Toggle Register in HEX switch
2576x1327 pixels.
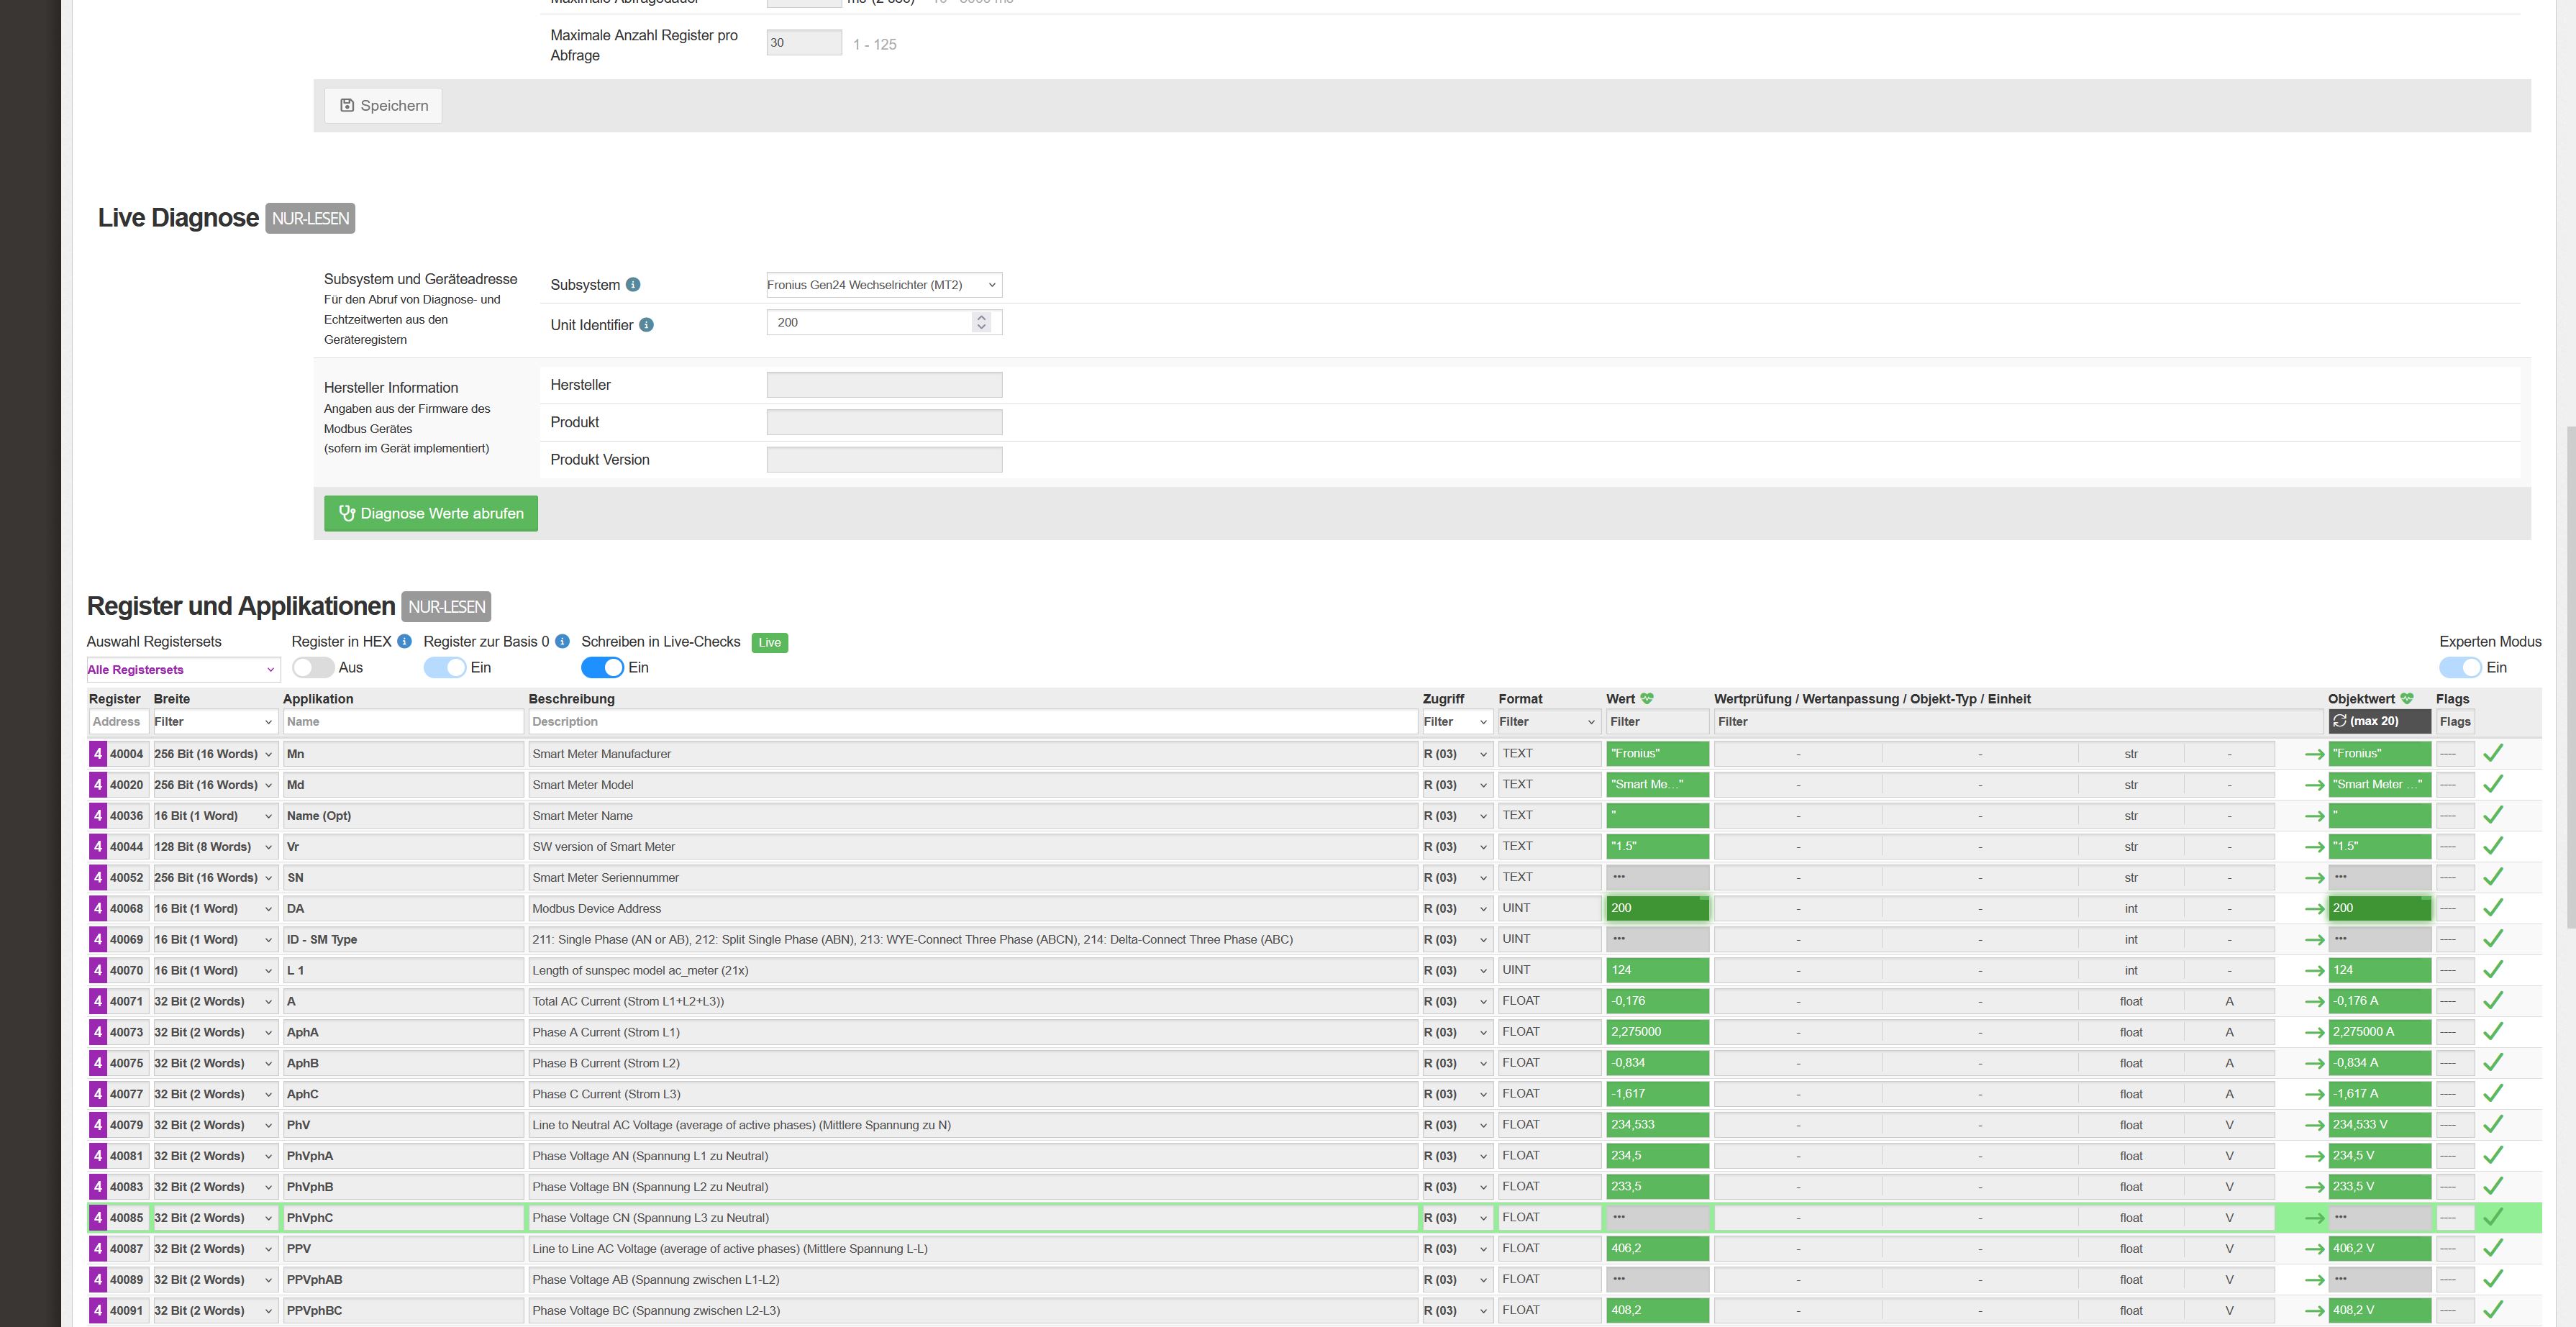[x=313, y=667]
